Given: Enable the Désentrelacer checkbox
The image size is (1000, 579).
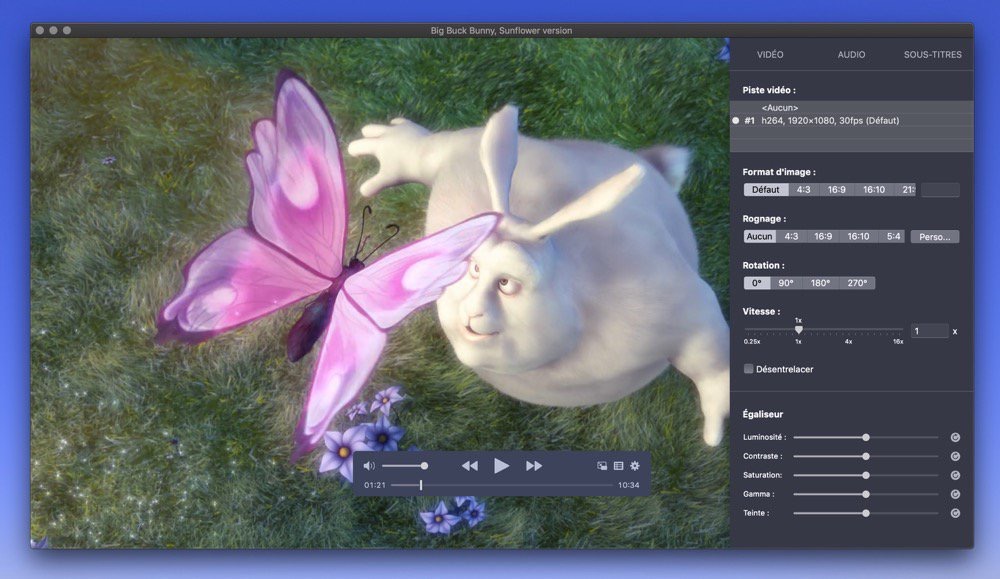Looking at the screenshot, I should (x=749, y=369).
